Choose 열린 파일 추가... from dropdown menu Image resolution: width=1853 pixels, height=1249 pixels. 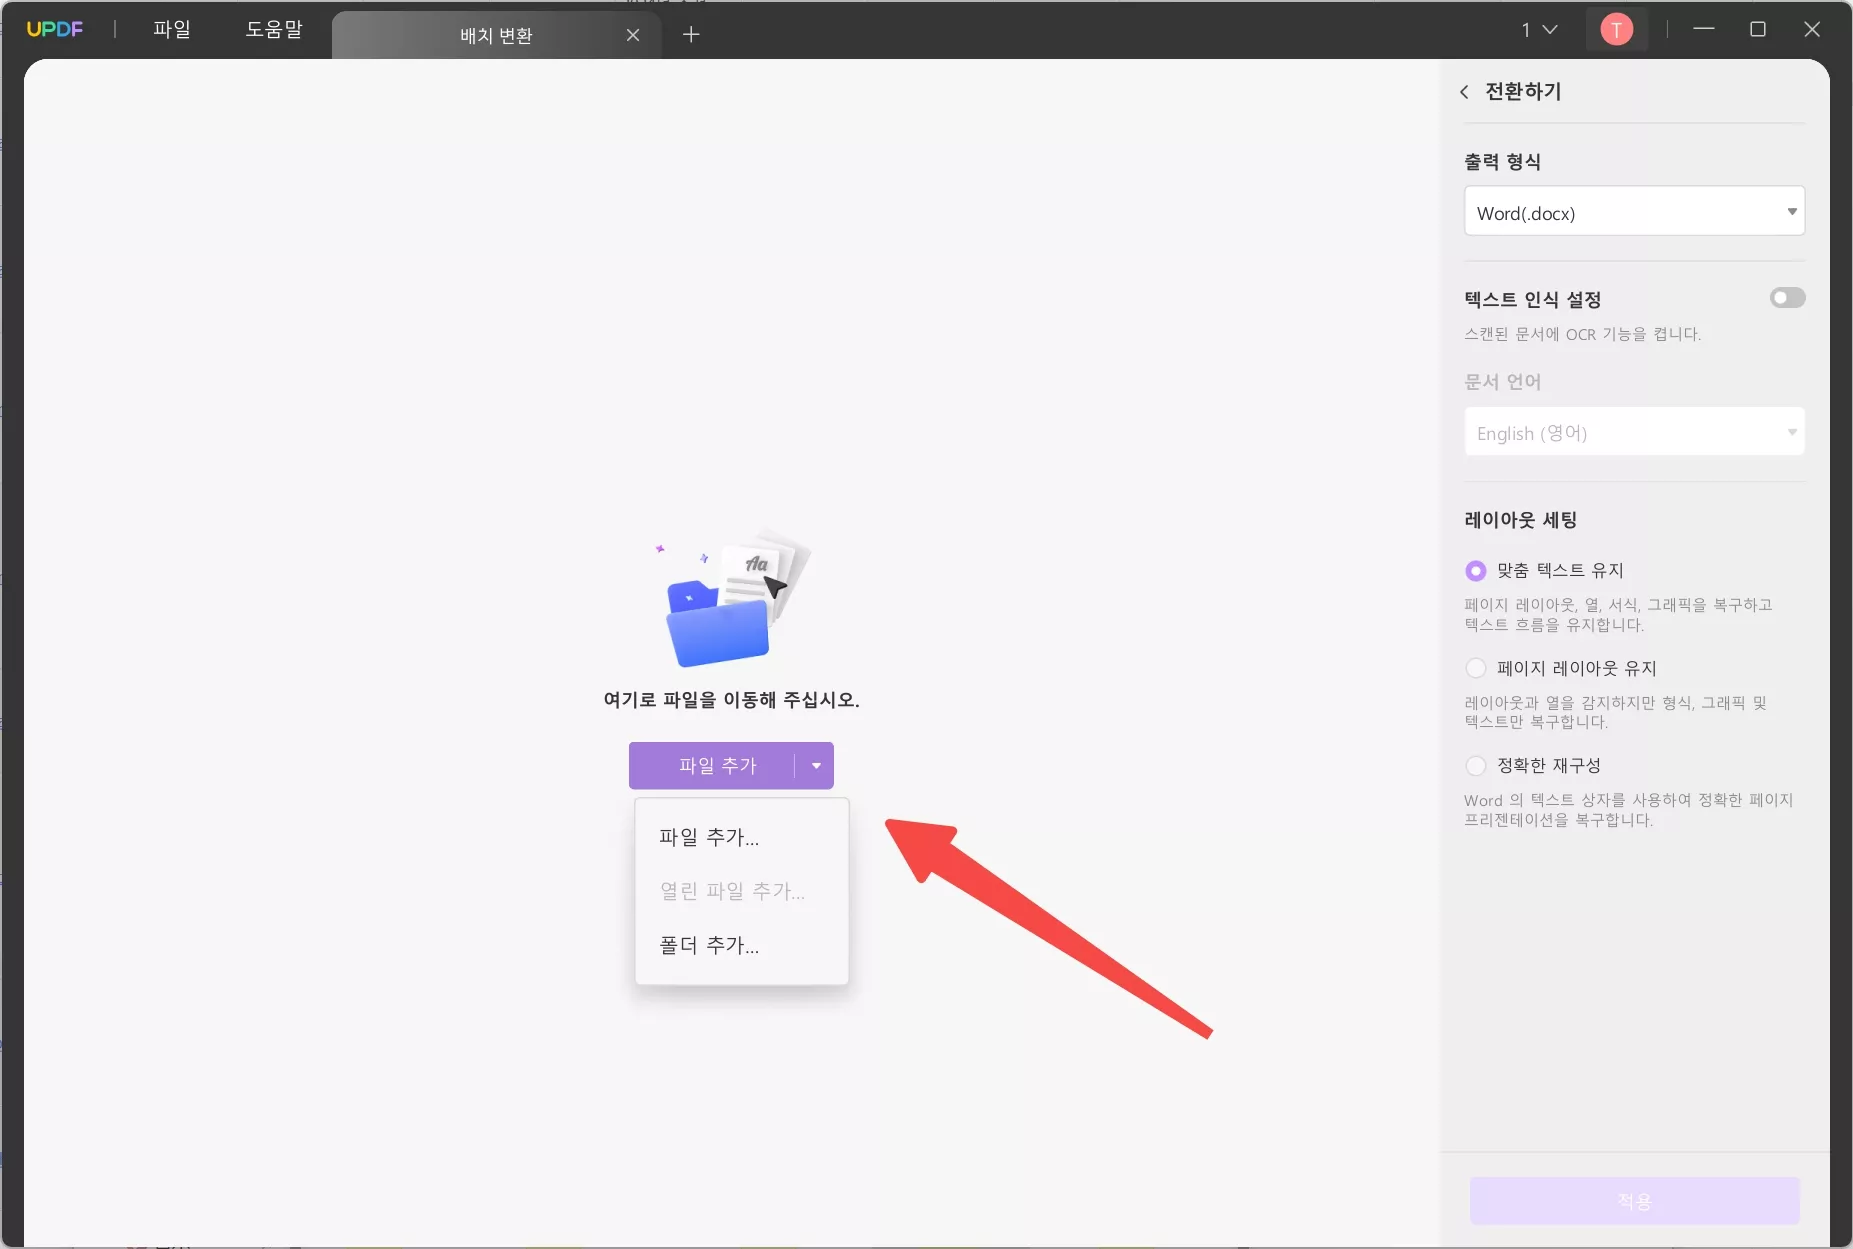tap(741, 891)
